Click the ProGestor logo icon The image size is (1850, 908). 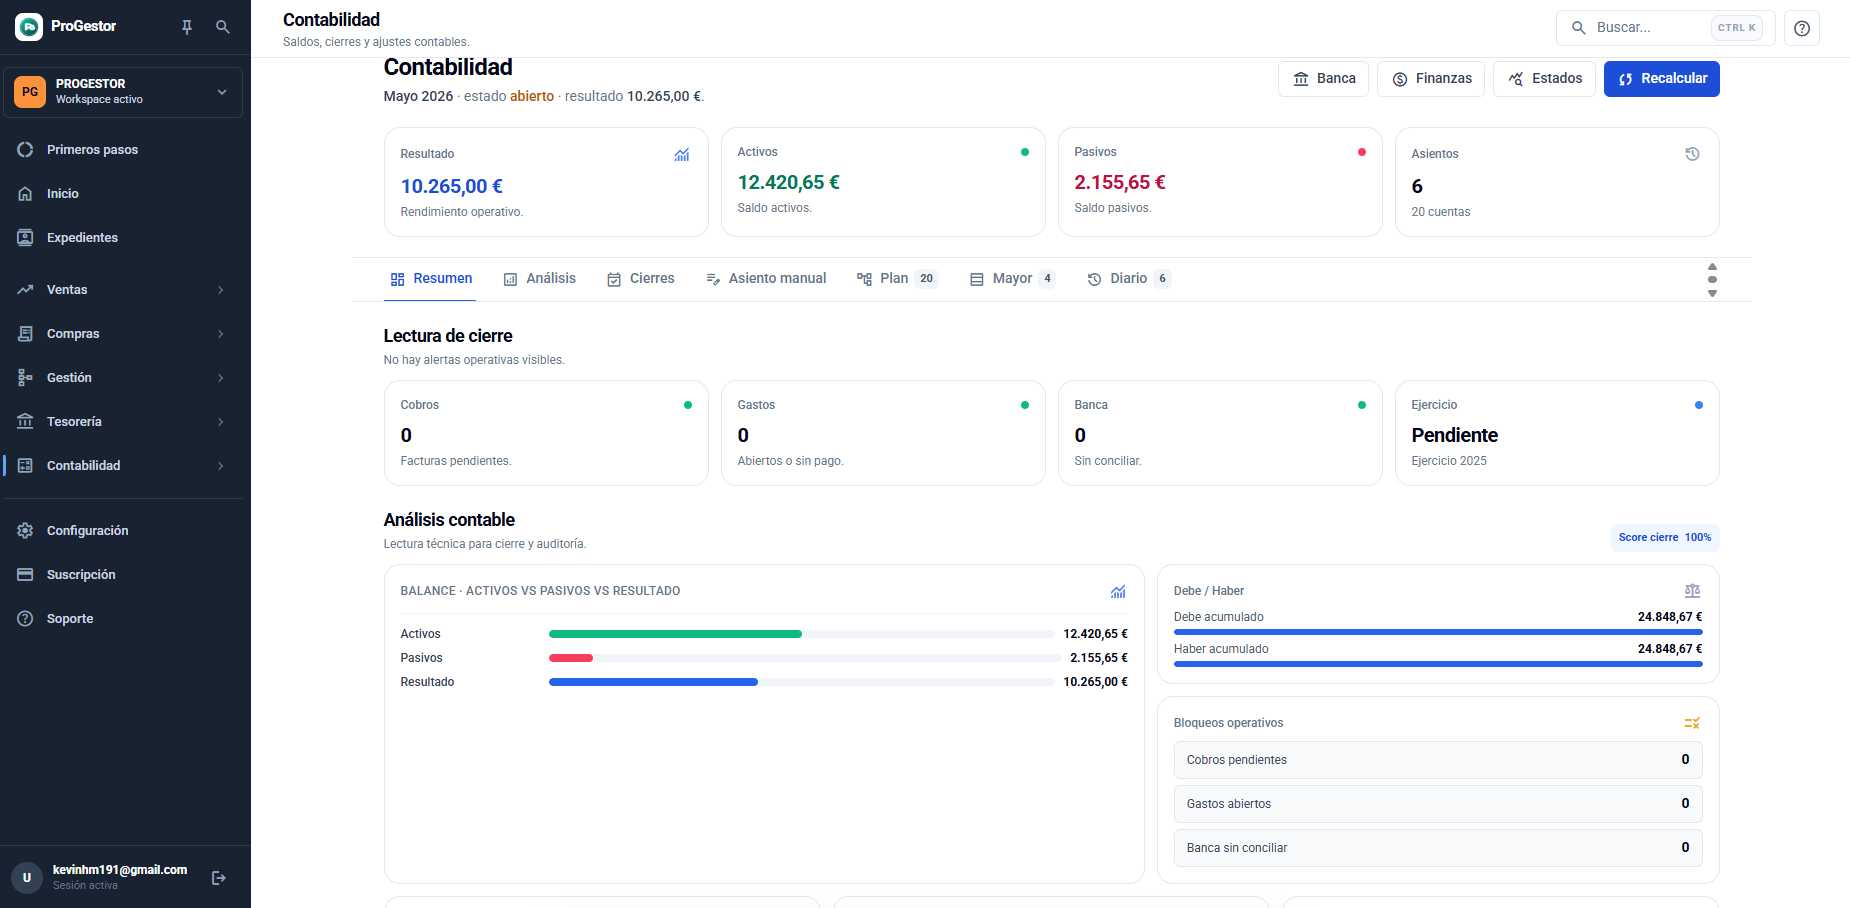point(29,27)
